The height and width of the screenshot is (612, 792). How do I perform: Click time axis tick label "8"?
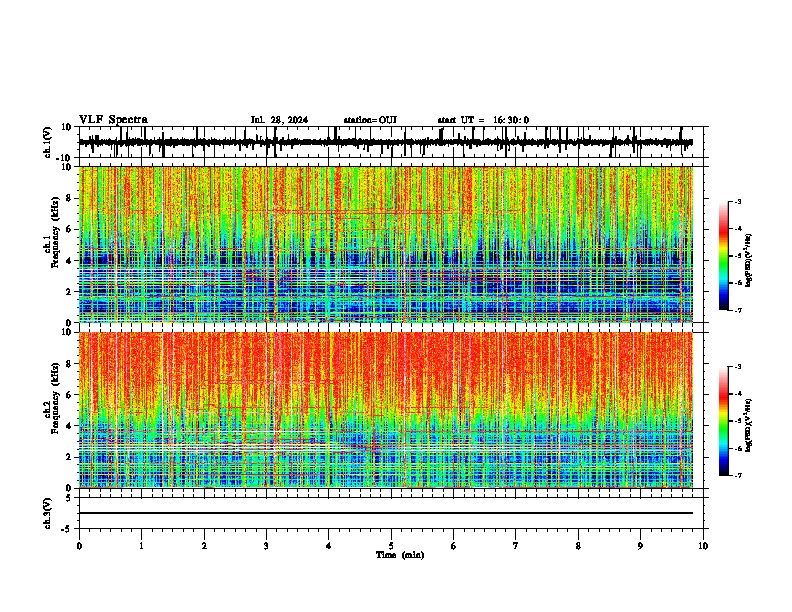pyautogui.click(x=578, y=546)
